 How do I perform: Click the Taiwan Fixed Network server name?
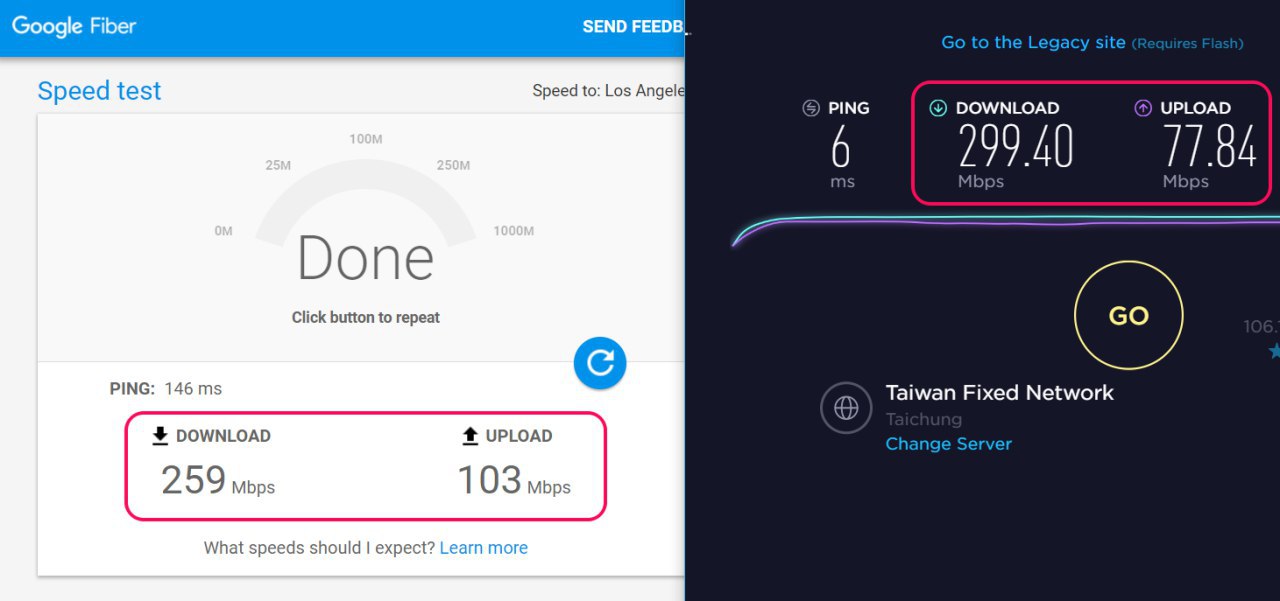(999, 393)
